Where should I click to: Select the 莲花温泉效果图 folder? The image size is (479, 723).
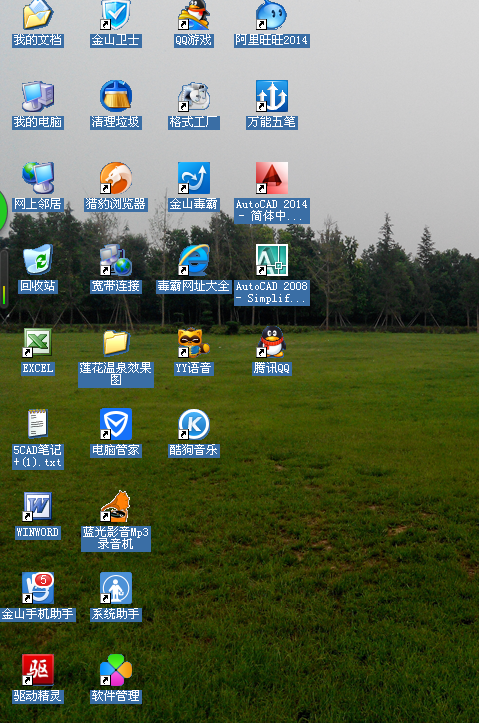coord(116,343)
